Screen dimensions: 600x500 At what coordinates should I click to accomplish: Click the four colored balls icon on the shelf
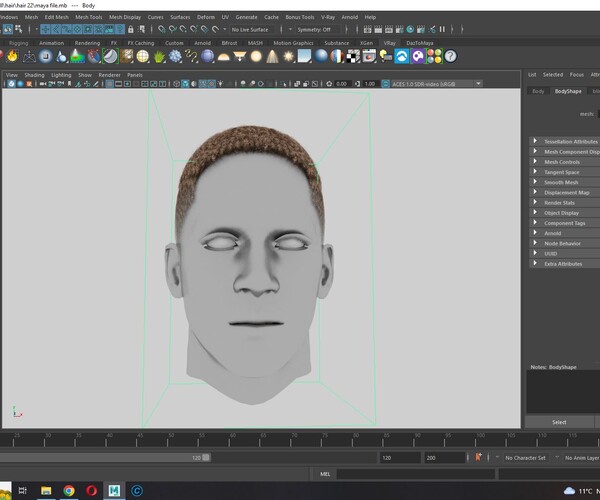(x=434, y=57)
